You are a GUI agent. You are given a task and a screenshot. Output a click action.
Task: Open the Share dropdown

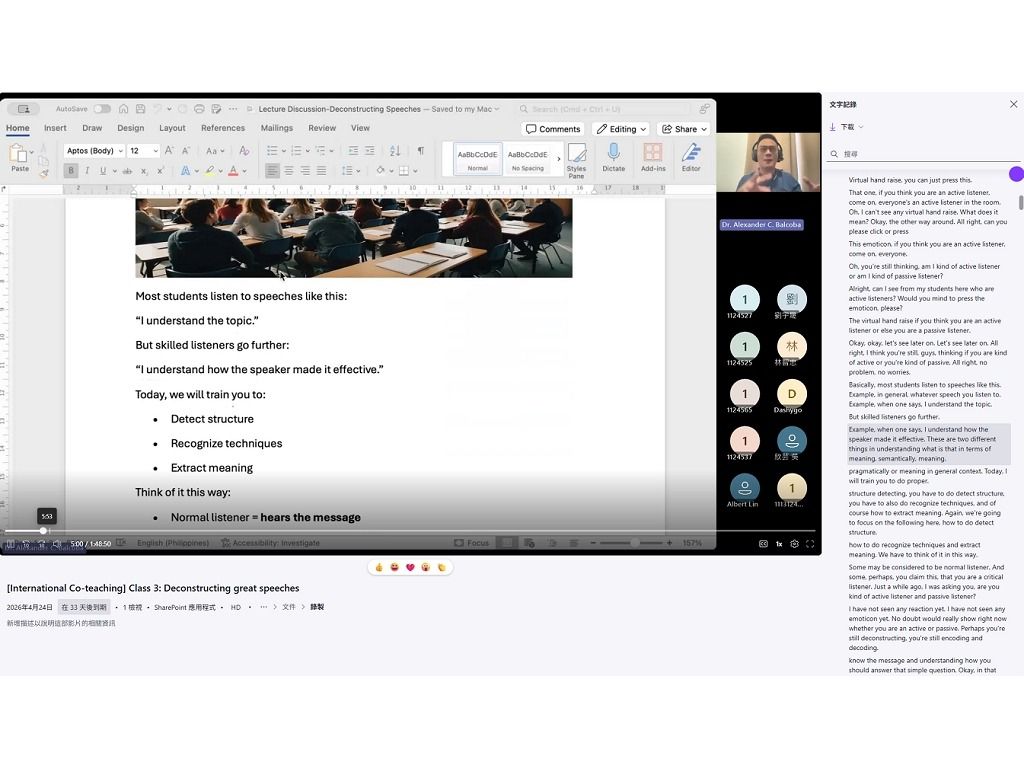[x=684, y=129]
